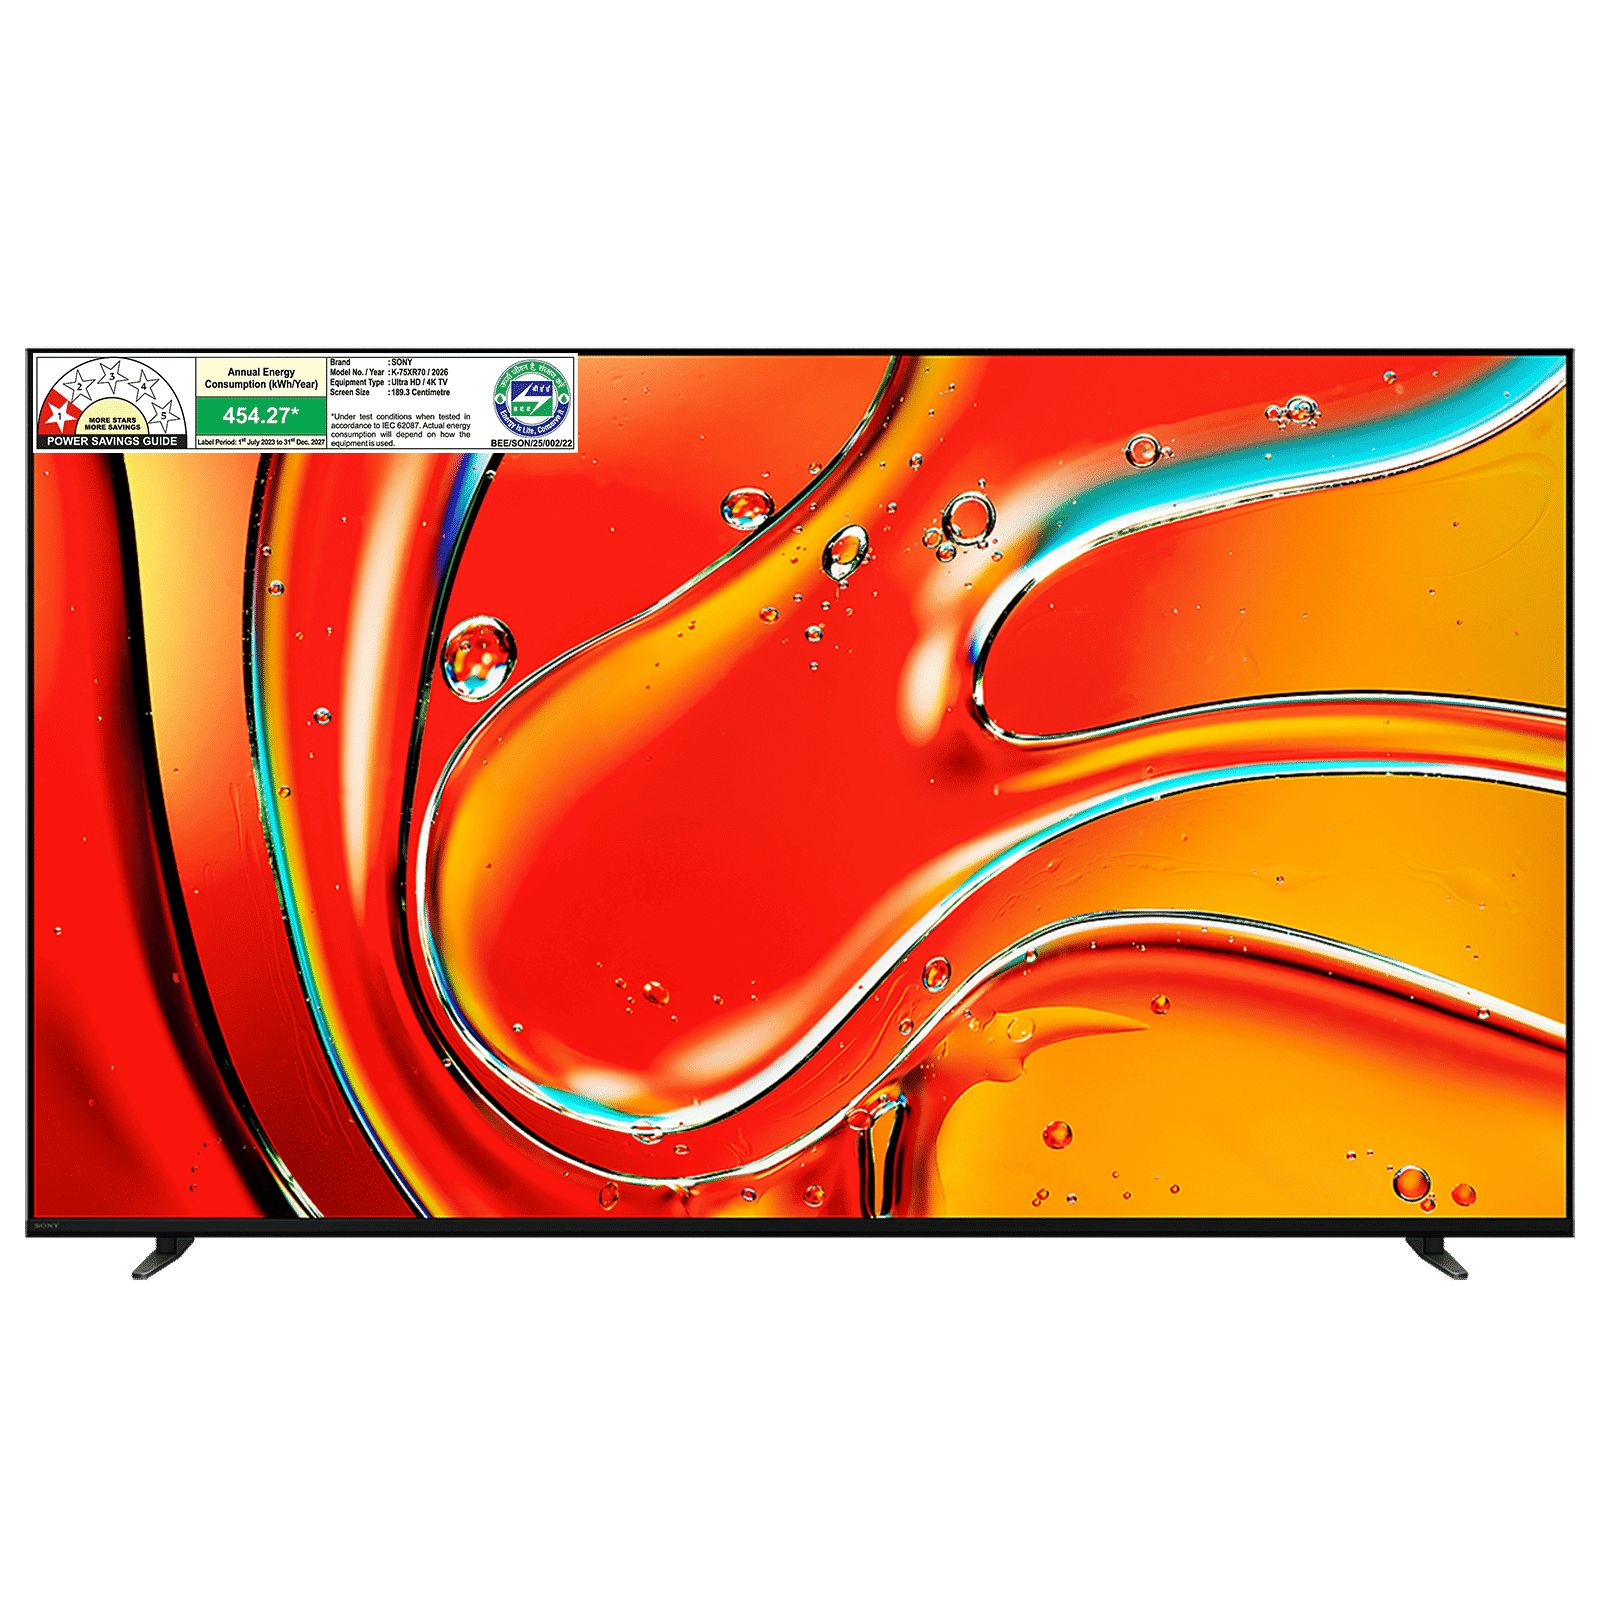Click the number 4 star outline
This screenshot has width=1600, height=1600.
coord(144,385)
